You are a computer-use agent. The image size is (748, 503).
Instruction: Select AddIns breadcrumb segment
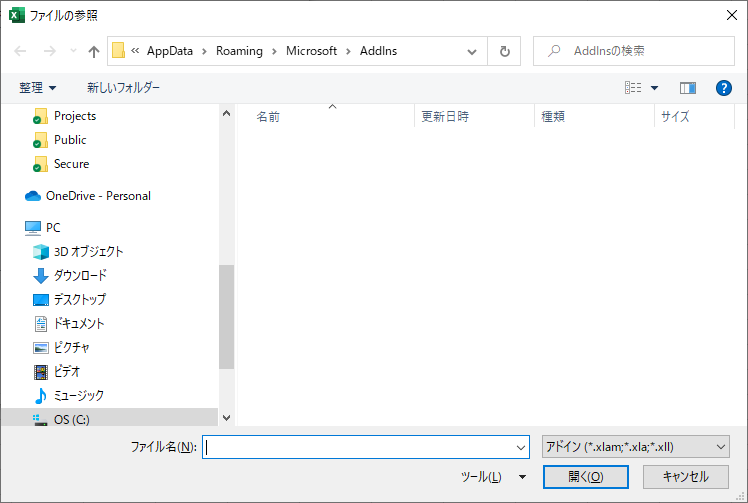pyautogui.click(x=378, y=51)
